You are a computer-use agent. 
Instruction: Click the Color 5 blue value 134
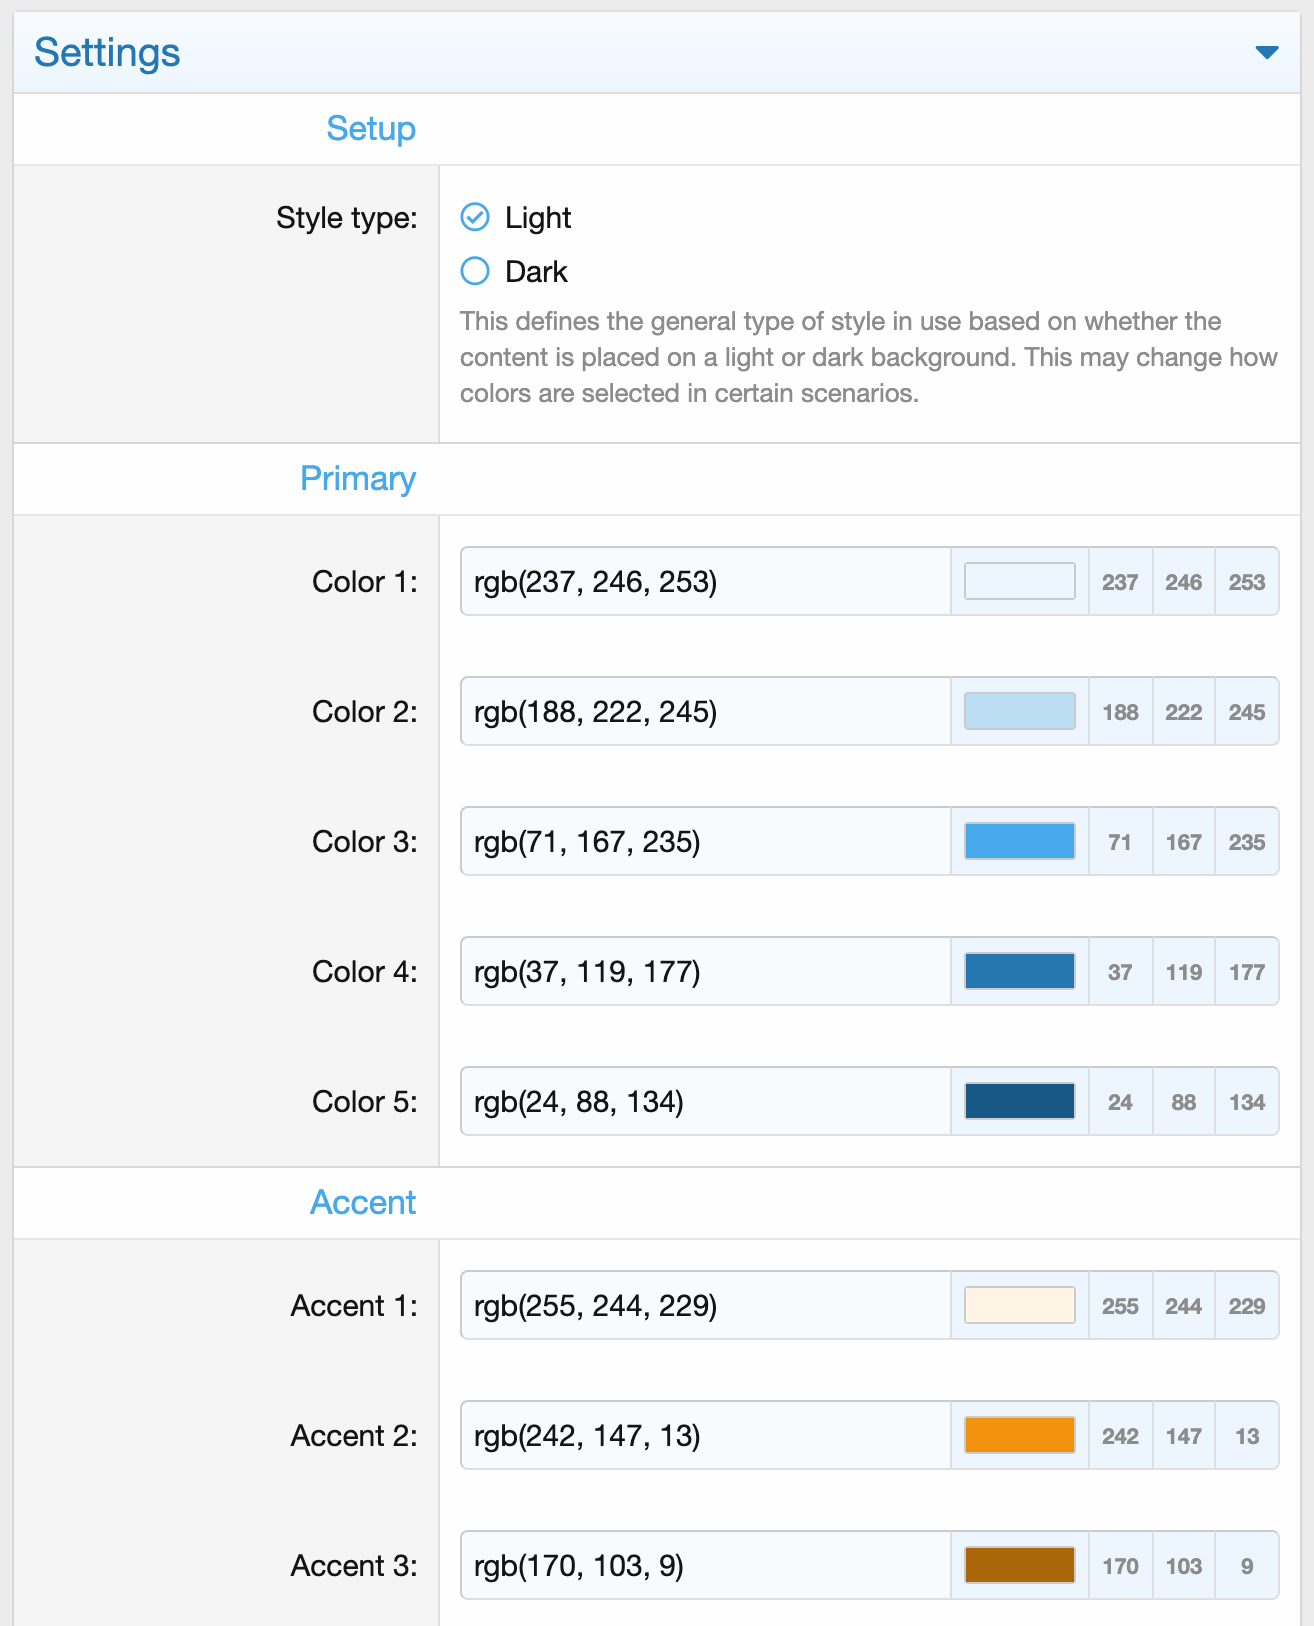pos(1247,1102)
